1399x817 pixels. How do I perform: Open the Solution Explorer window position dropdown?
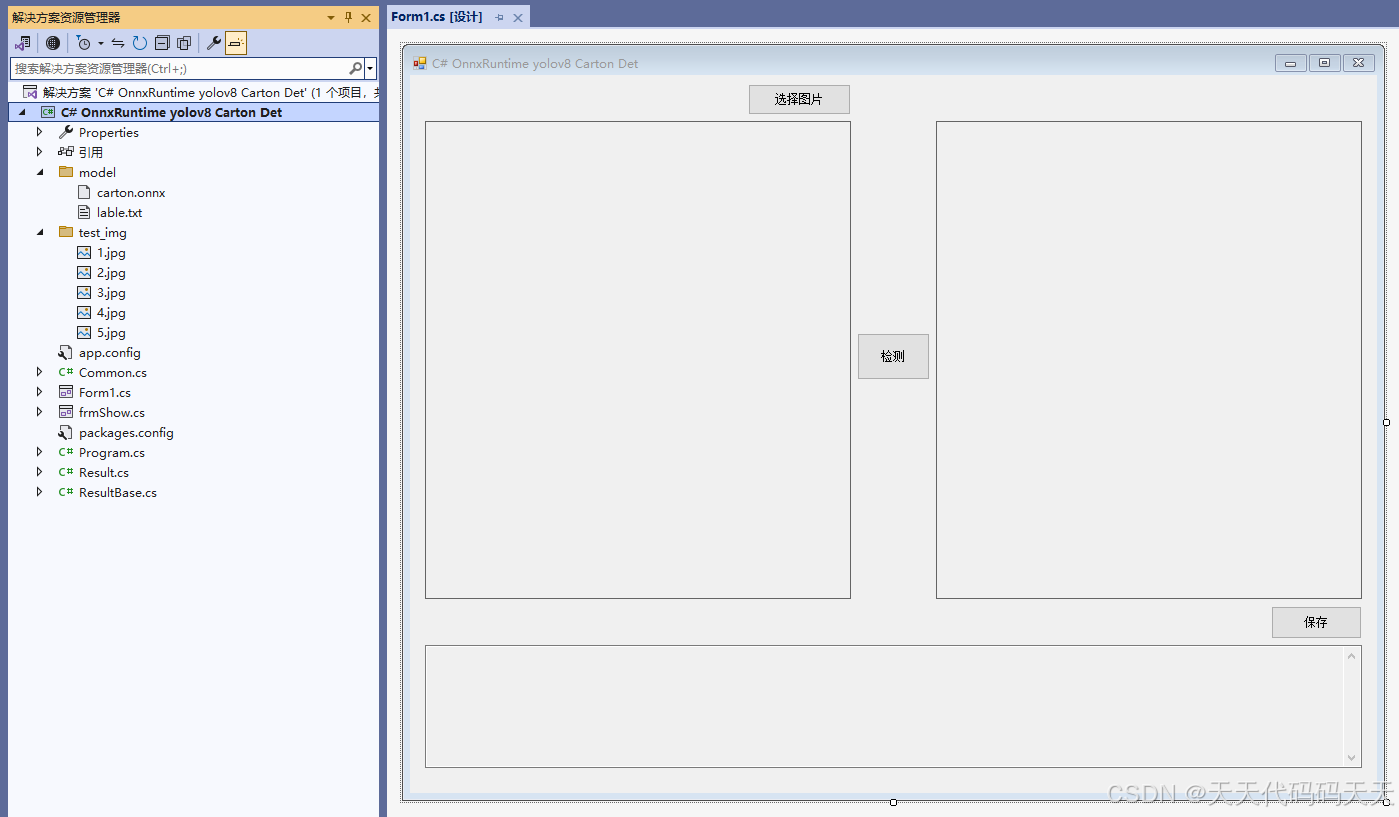tap(331, 18)
